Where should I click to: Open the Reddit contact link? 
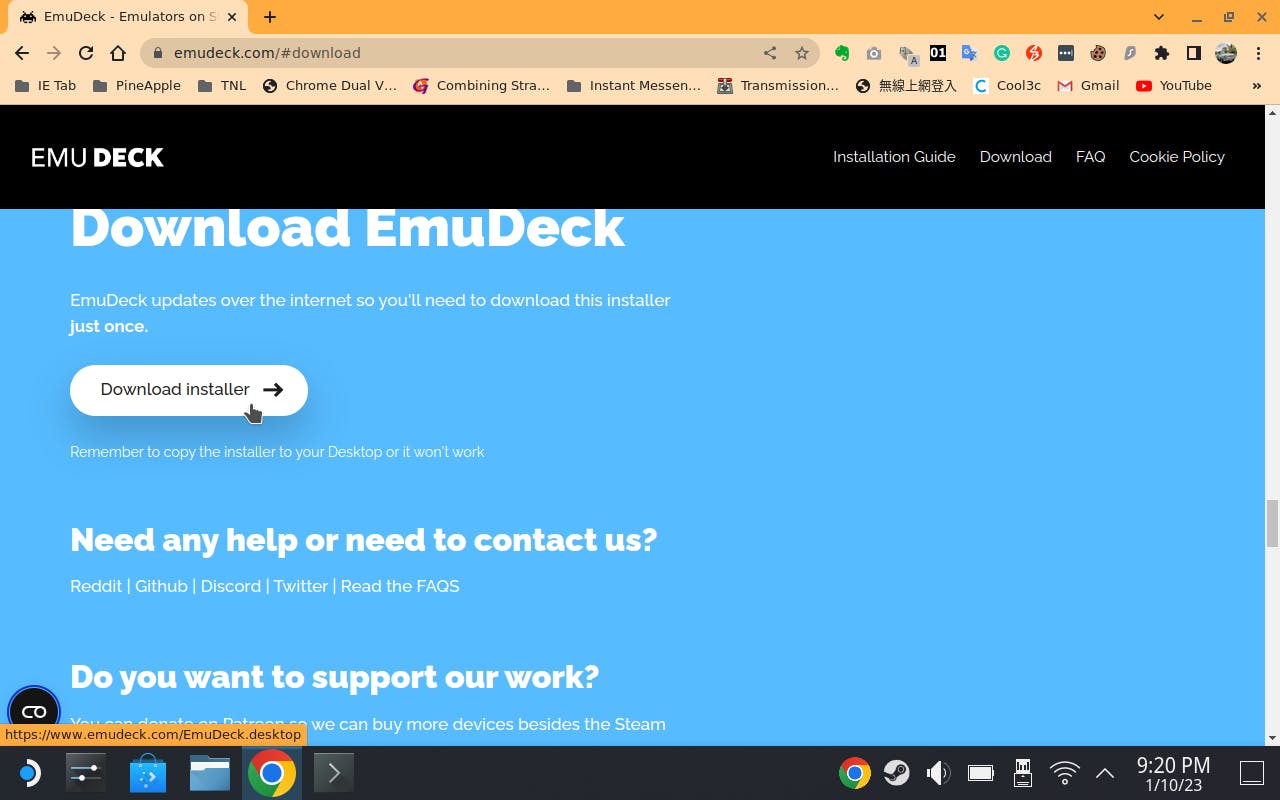(96, 586)
